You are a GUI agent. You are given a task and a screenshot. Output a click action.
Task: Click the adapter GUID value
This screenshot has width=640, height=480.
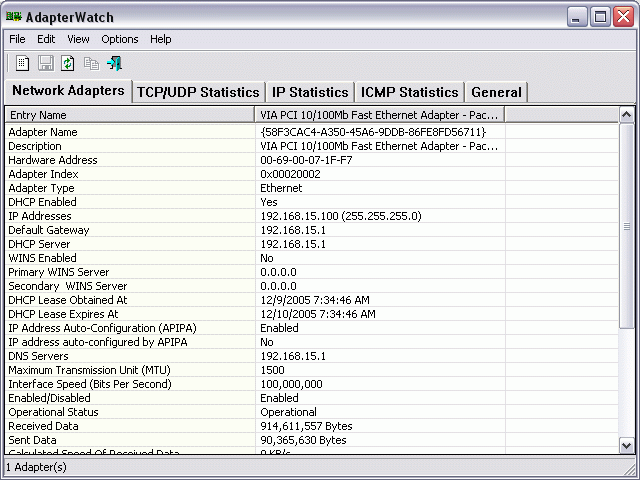coord(373,132)
